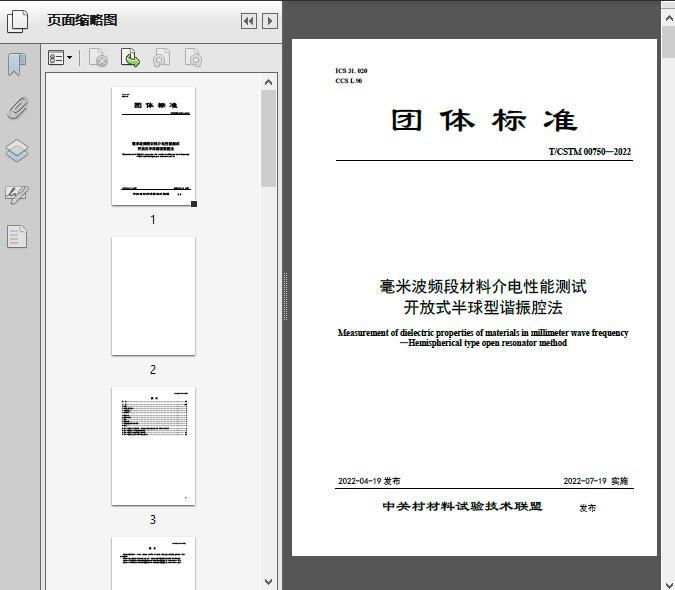Click the page number label 3
Viewport: 675px width, 590px height.
pos(153,520)
